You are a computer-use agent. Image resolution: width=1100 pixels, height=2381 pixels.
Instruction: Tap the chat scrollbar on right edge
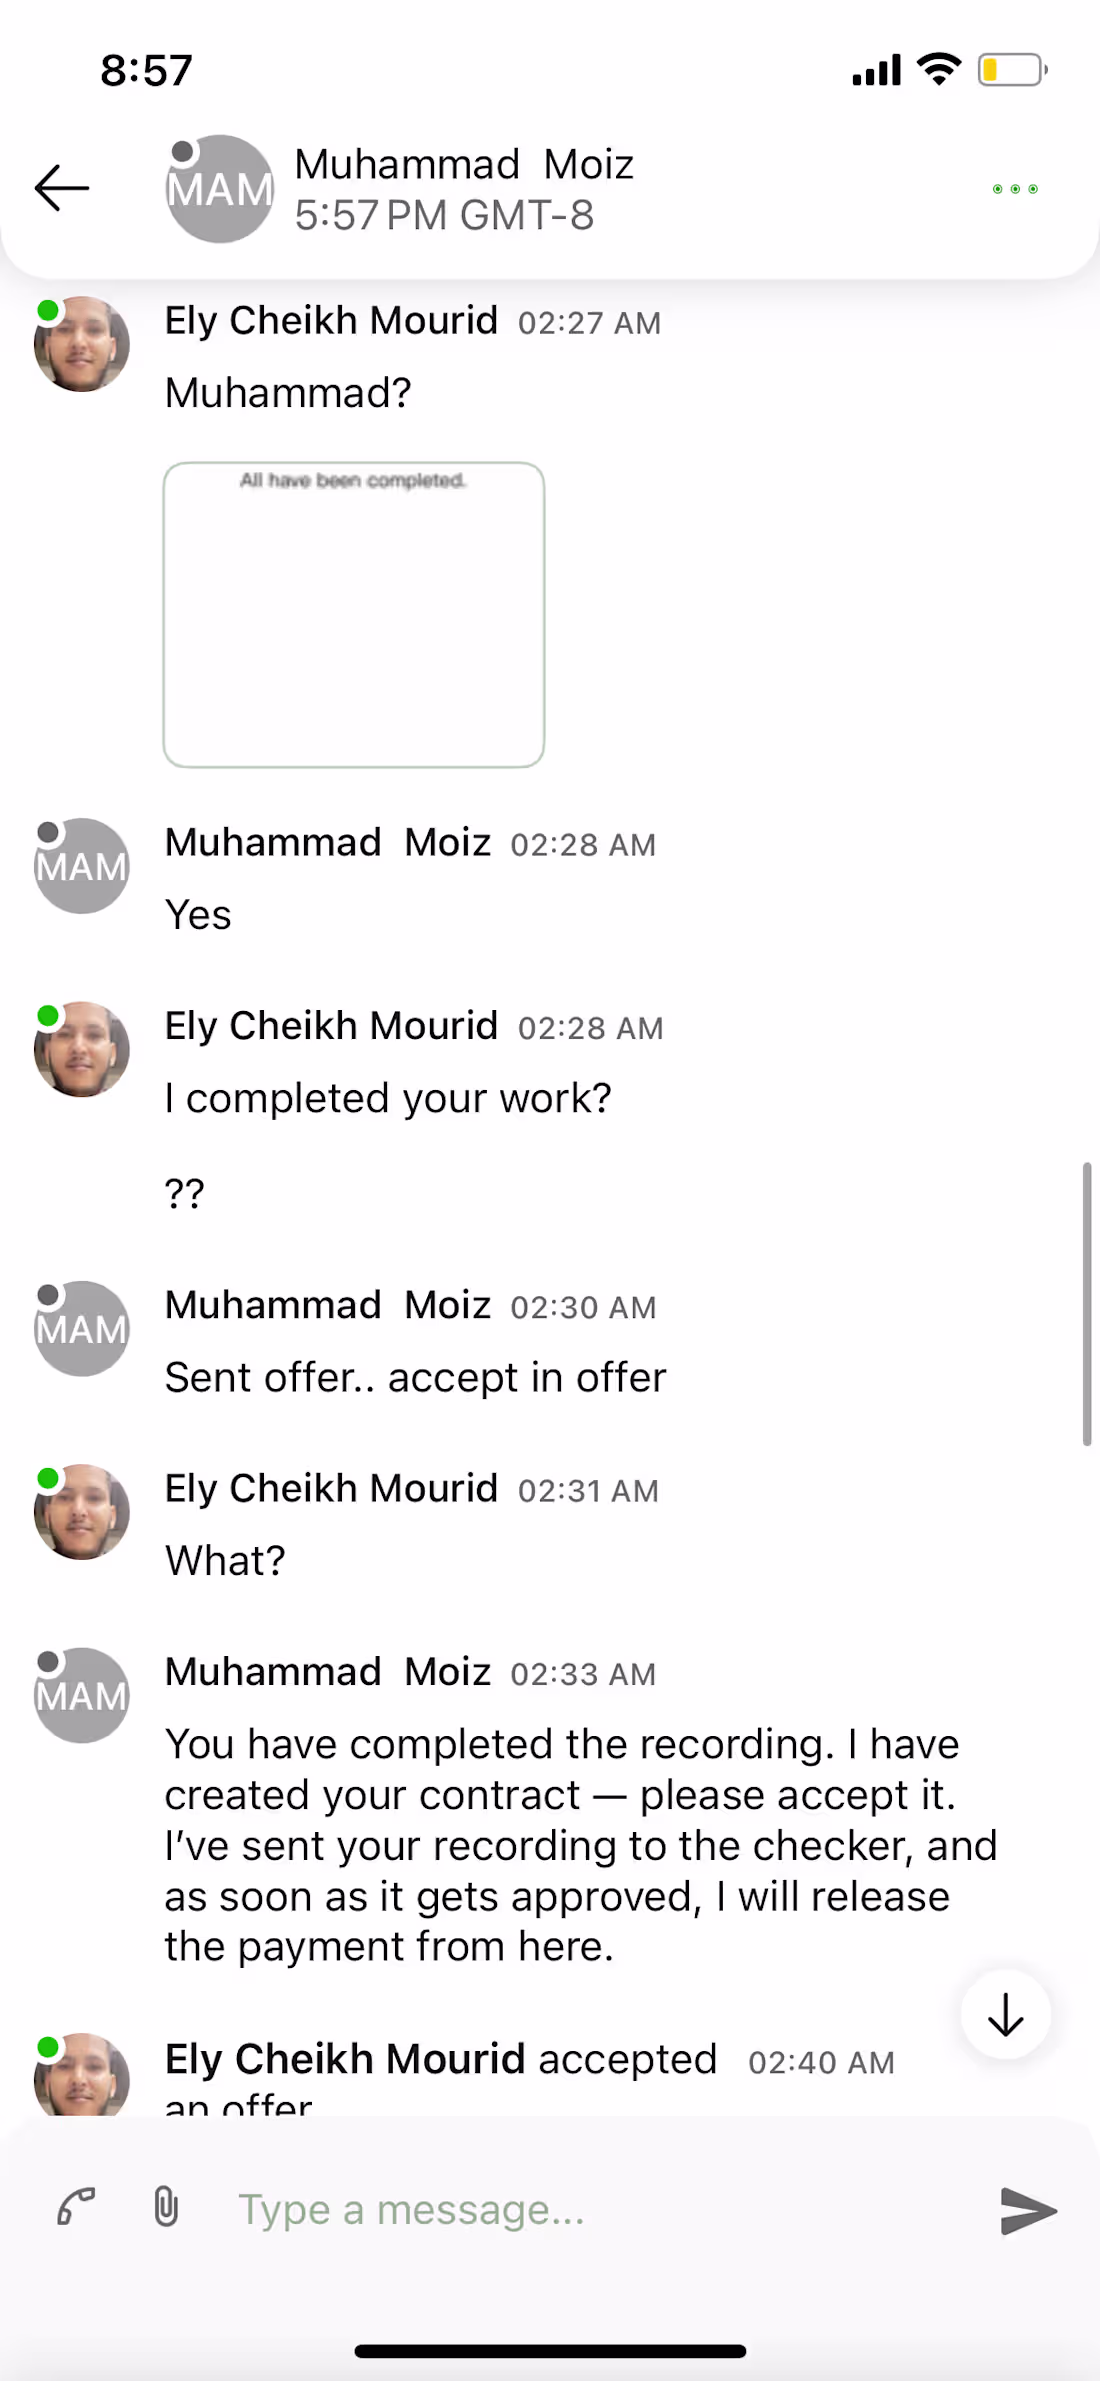[x=1086, y=1303]
